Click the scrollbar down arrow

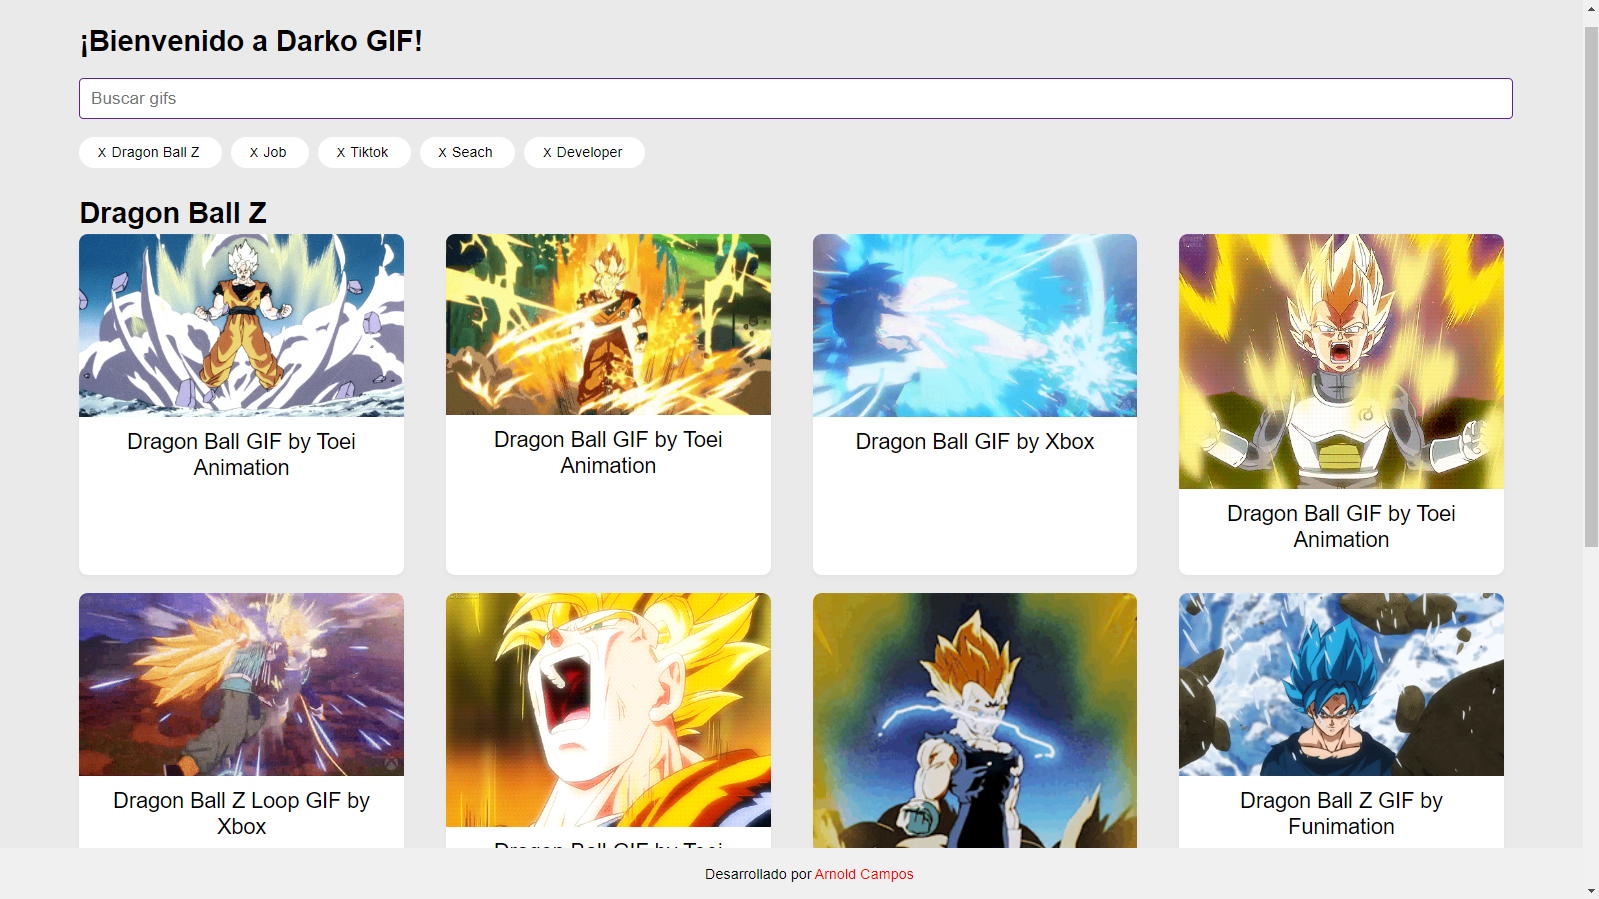[x=1591, y=890]
